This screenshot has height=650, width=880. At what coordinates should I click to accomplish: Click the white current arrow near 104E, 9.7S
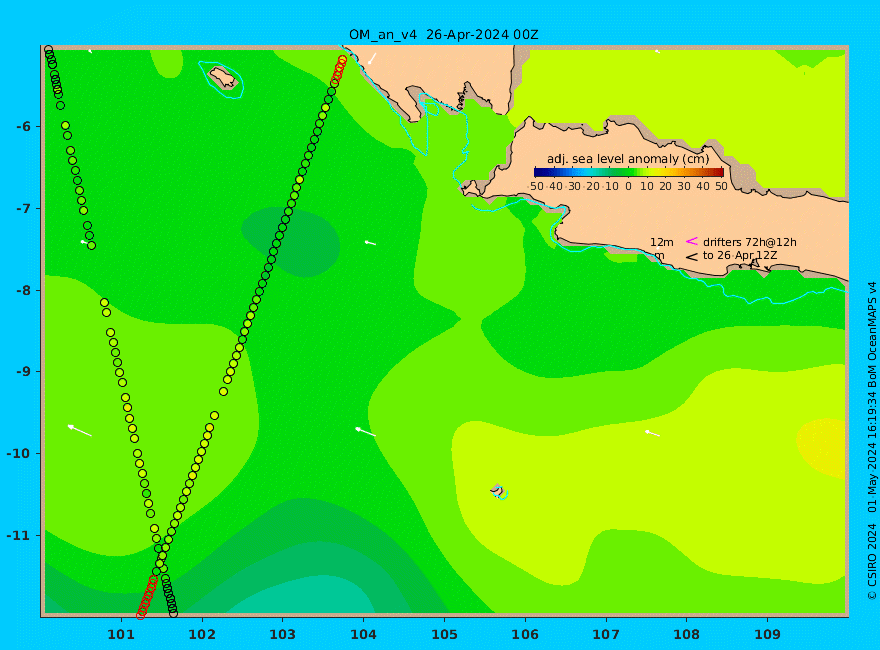coord(365,432)
